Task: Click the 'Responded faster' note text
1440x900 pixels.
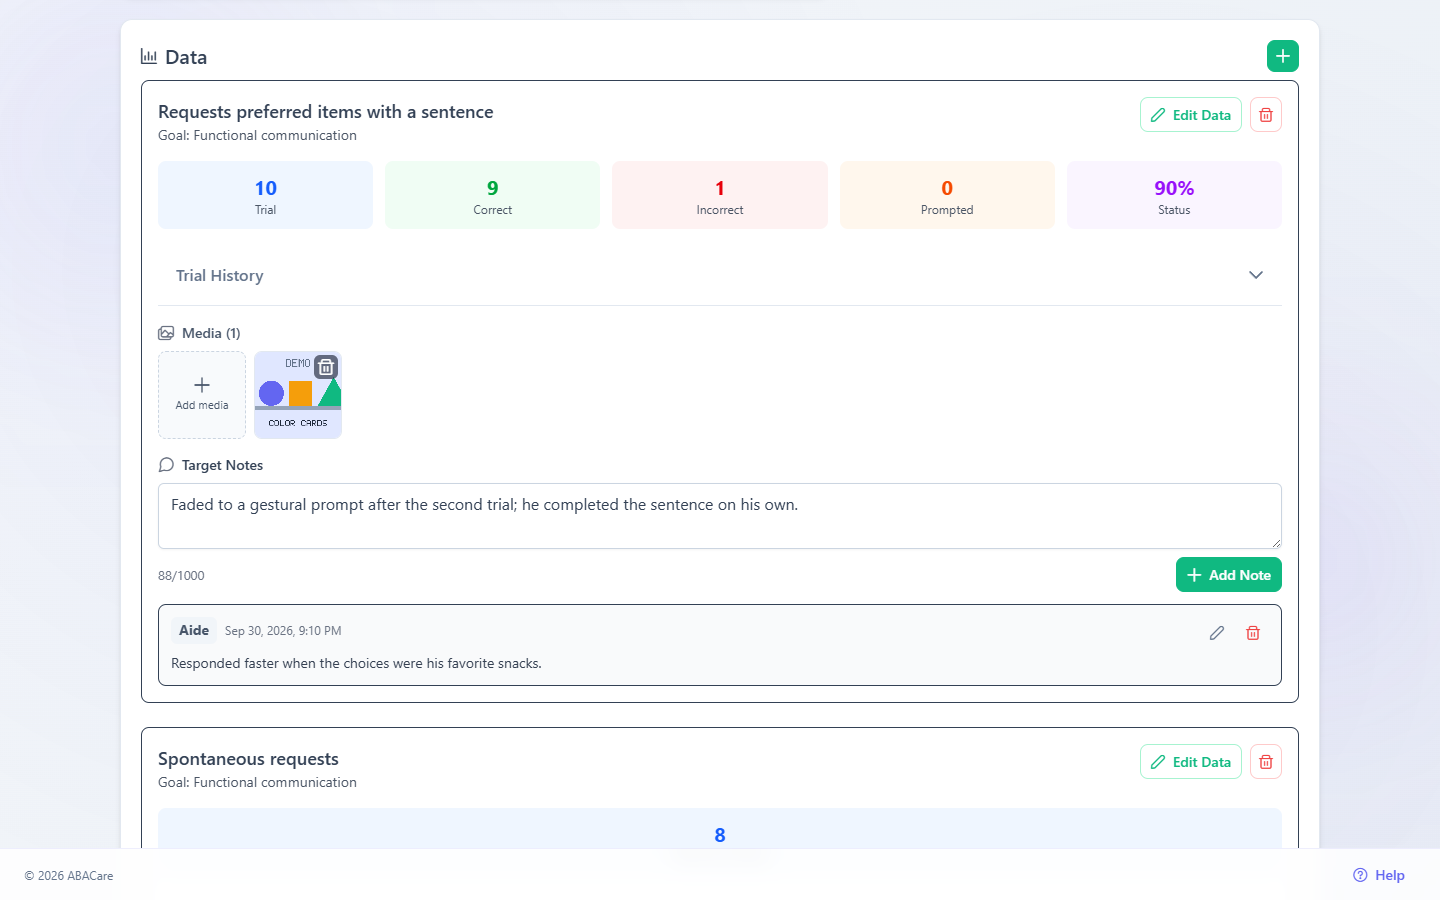Action: [356, 663]
